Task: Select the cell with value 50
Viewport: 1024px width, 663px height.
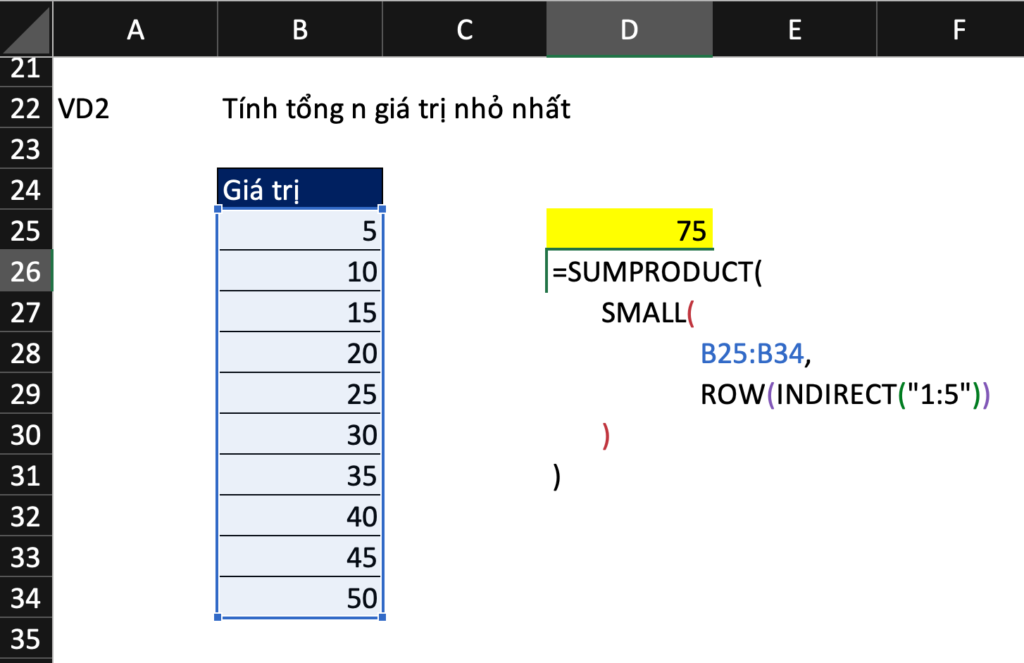Action: tap(299, 598)
